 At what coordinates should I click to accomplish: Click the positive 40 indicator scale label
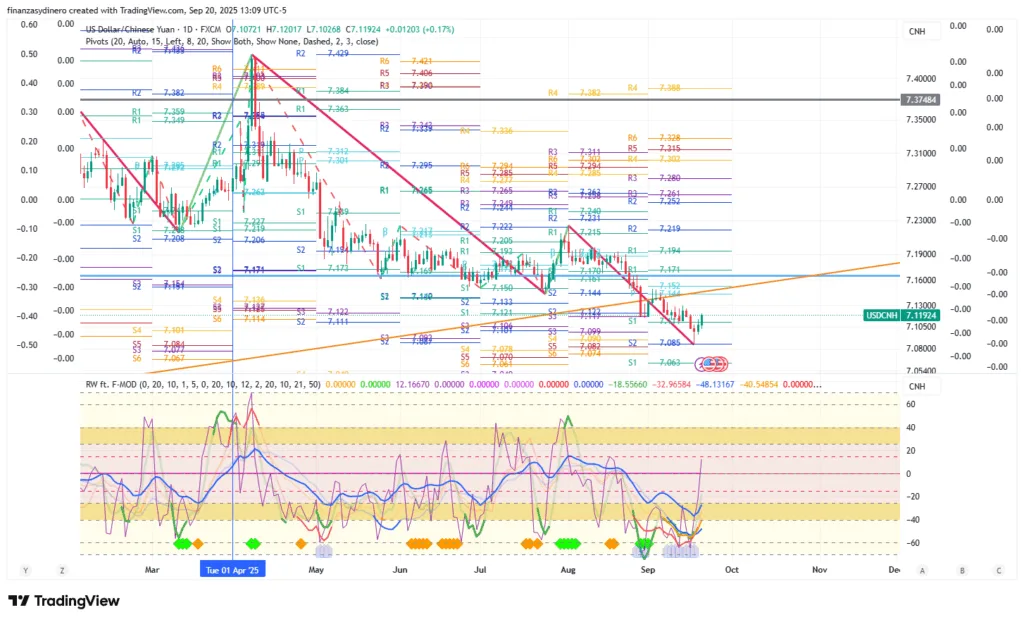[910, 428]
